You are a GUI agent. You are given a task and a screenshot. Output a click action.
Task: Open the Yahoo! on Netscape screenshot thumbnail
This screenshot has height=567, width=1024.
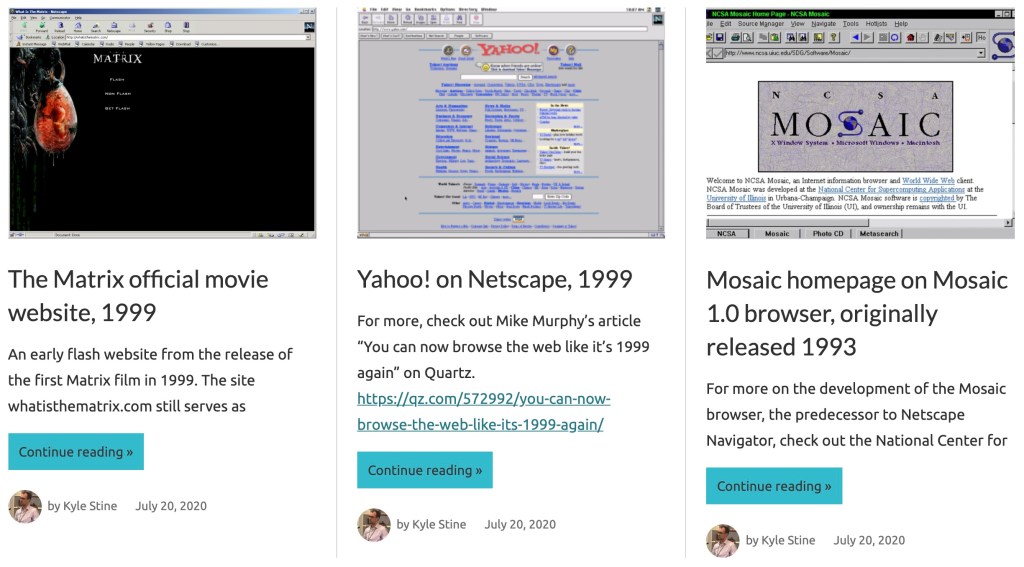510,123
